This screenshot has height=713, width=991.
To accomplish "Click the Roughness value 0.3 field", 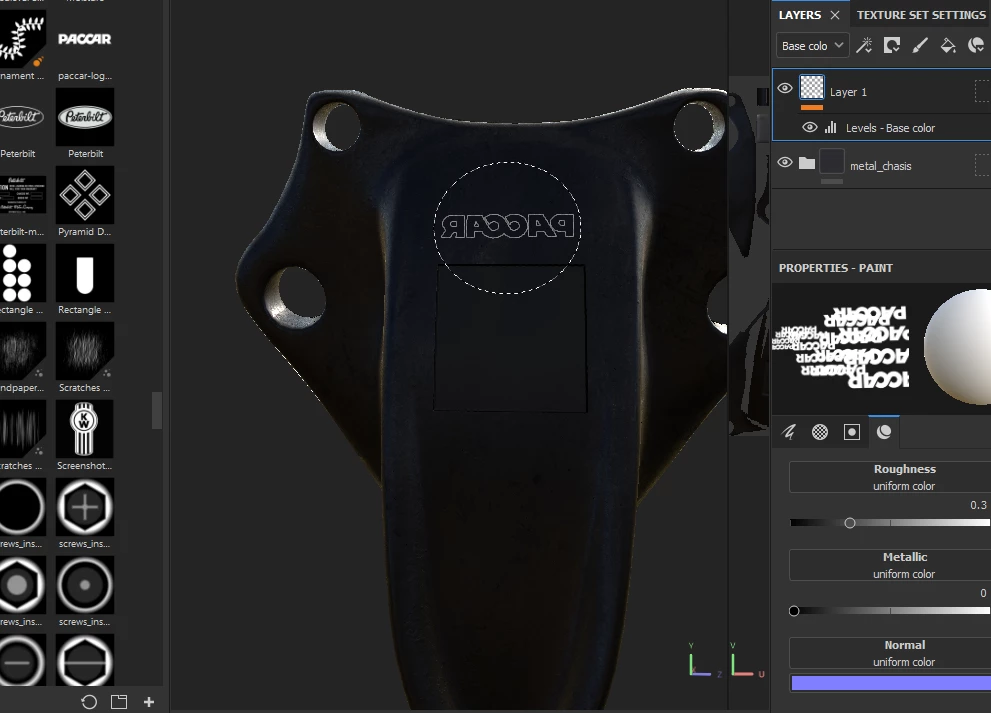I will (978, 505).
